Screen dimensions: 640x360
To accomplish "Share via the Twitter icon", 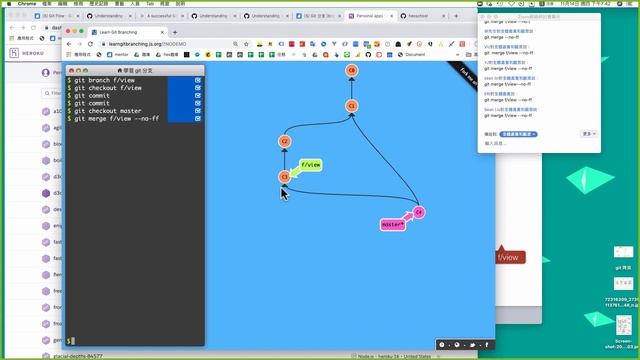I will [472, 345].
